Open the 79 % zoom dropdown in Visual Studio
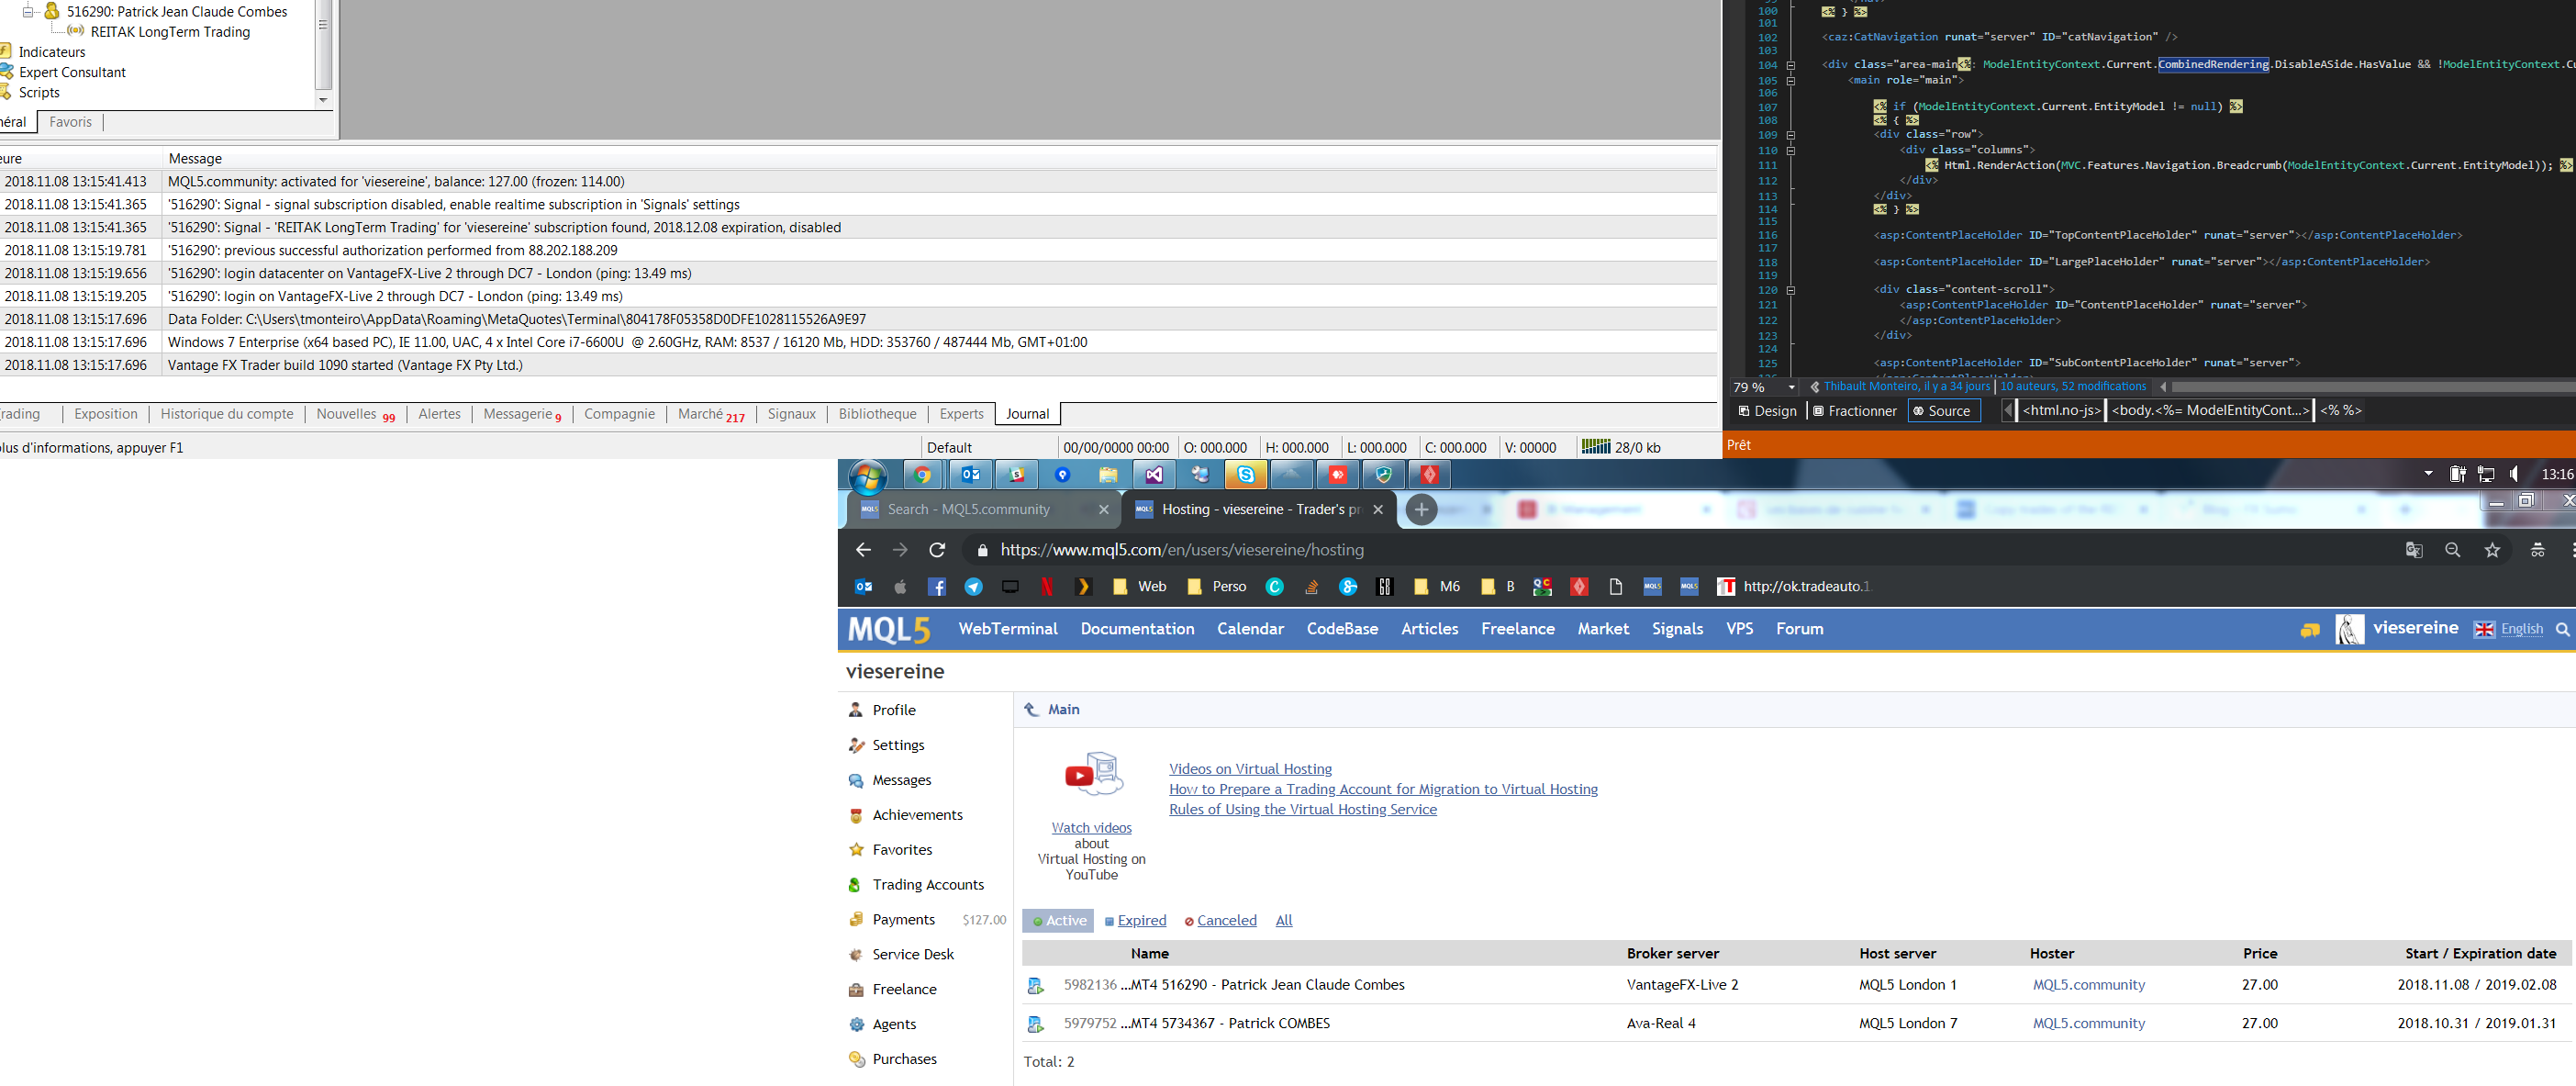Screen dimensions: 2576x1086 [1791, 387]
